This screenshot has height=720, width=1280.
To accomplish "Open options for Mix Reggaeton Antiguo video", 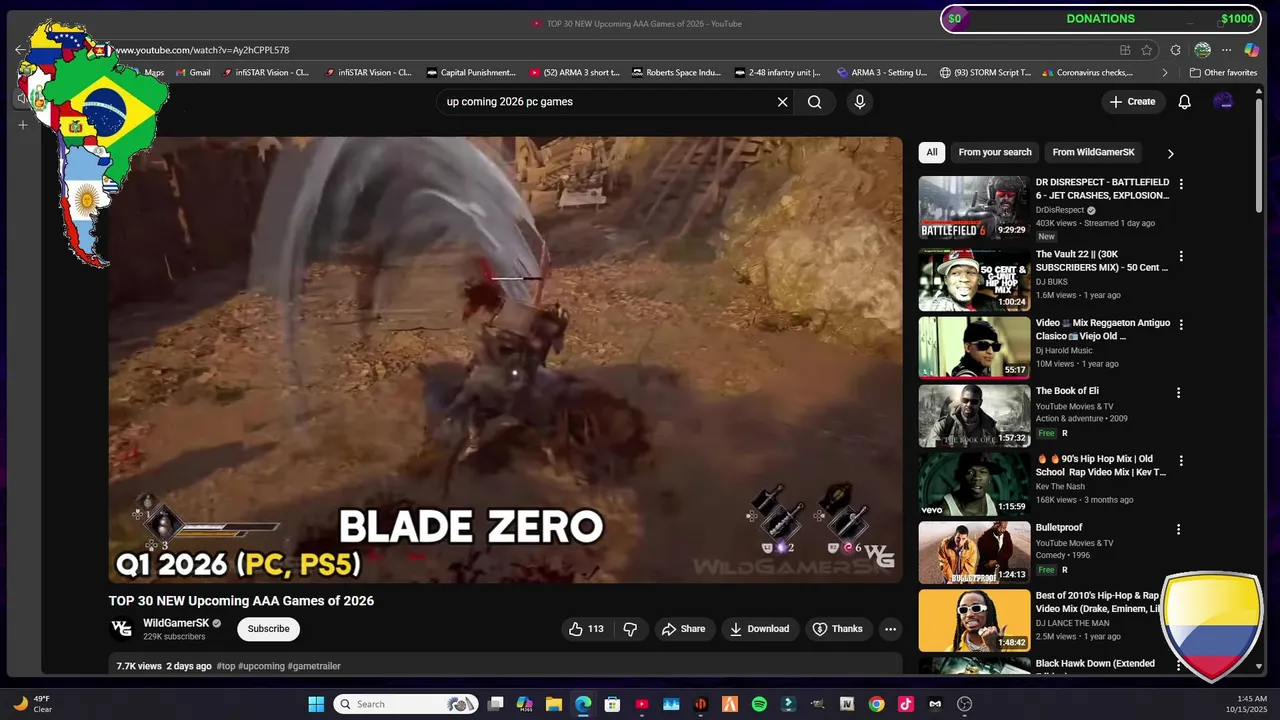I will point(1181,325).
